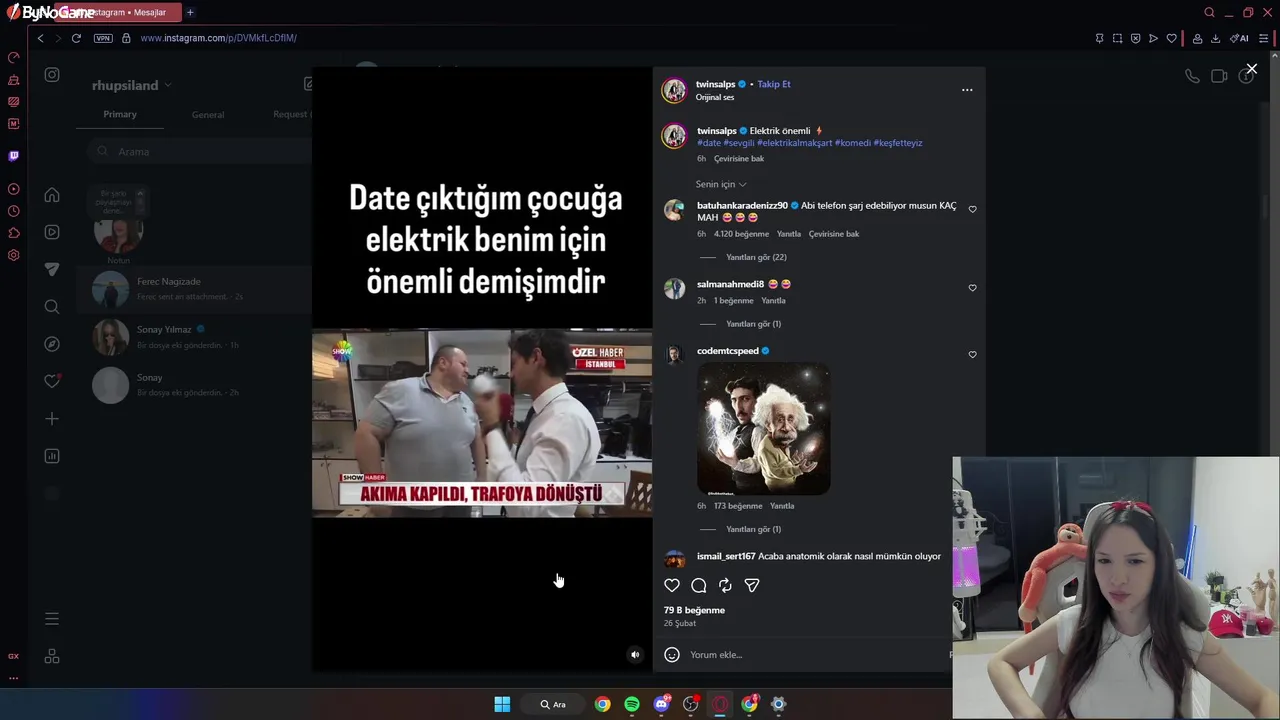Screen dimensions: 1280x720
Task: Translate batuhankaradenizz90's comment via Çevirisine bak
Action: pos(834,234)
